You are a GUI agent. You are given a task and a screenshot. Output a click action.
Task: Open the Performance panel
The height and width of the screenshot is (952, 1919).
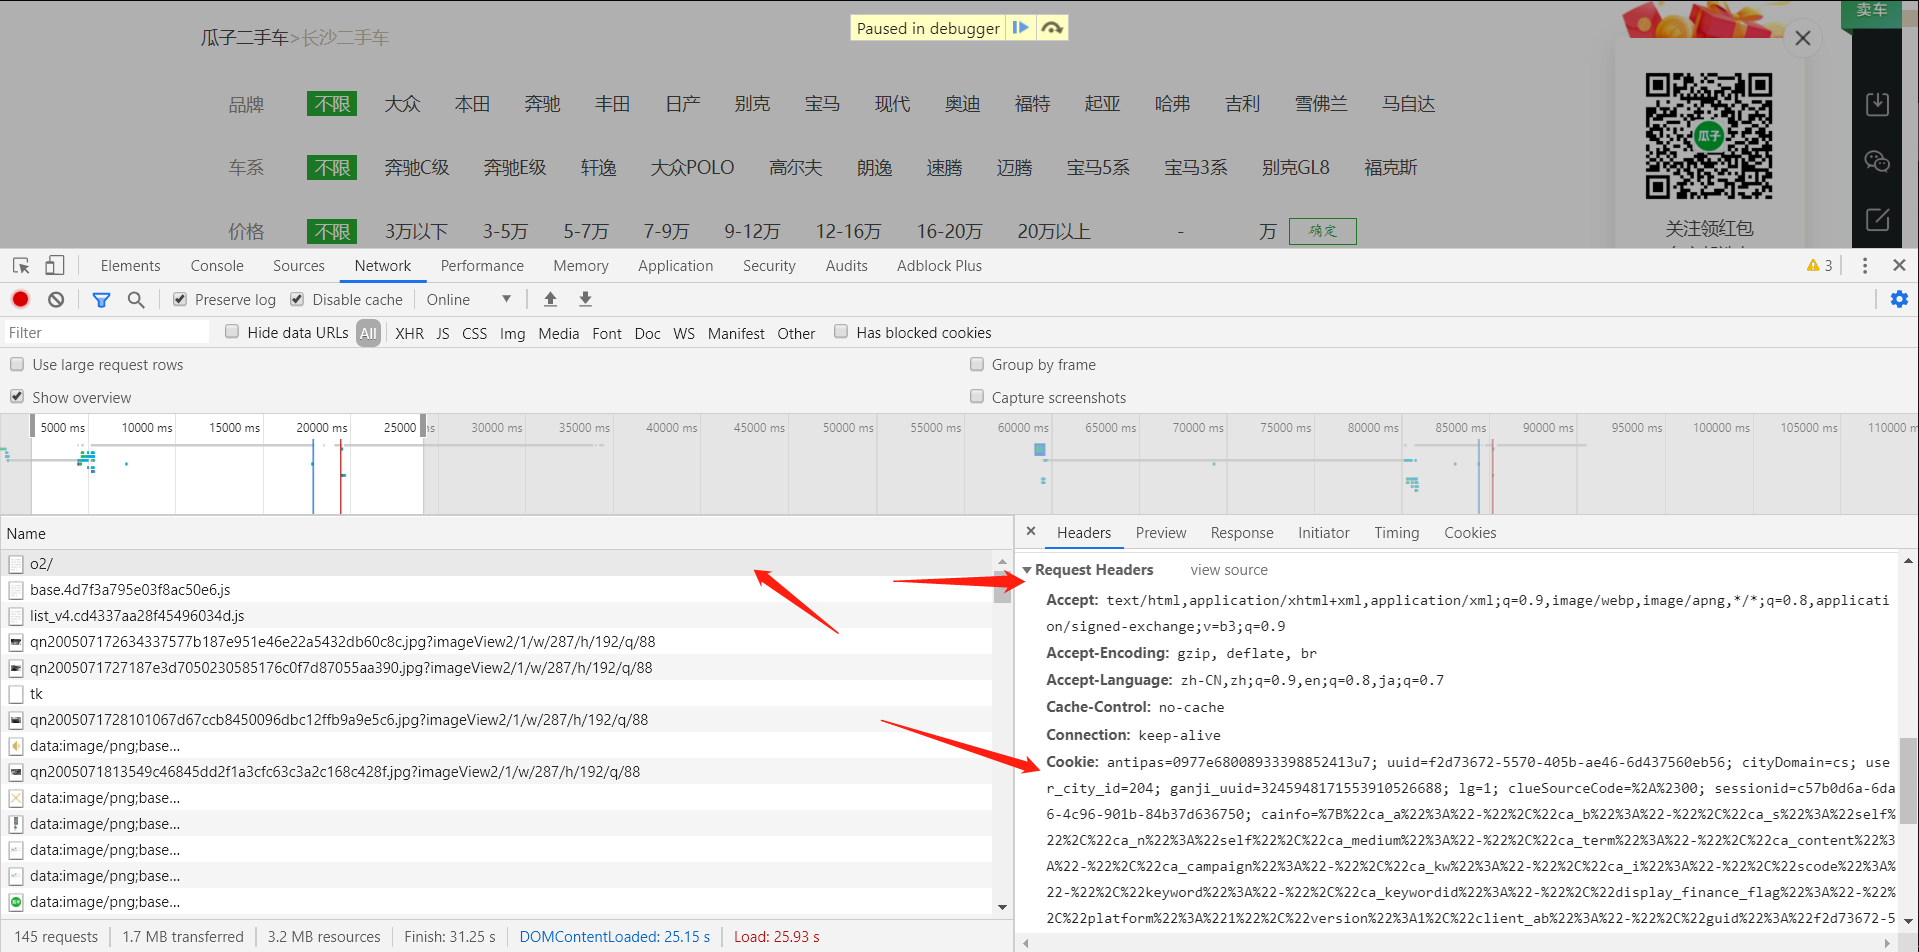[x=482, y=265]
